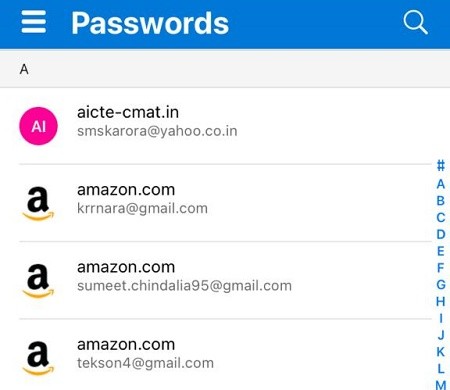Screen dimensions: 450x390
Task: Open amazon.com entry for tekson4@gmail.com
Action: tap(225, 355)
